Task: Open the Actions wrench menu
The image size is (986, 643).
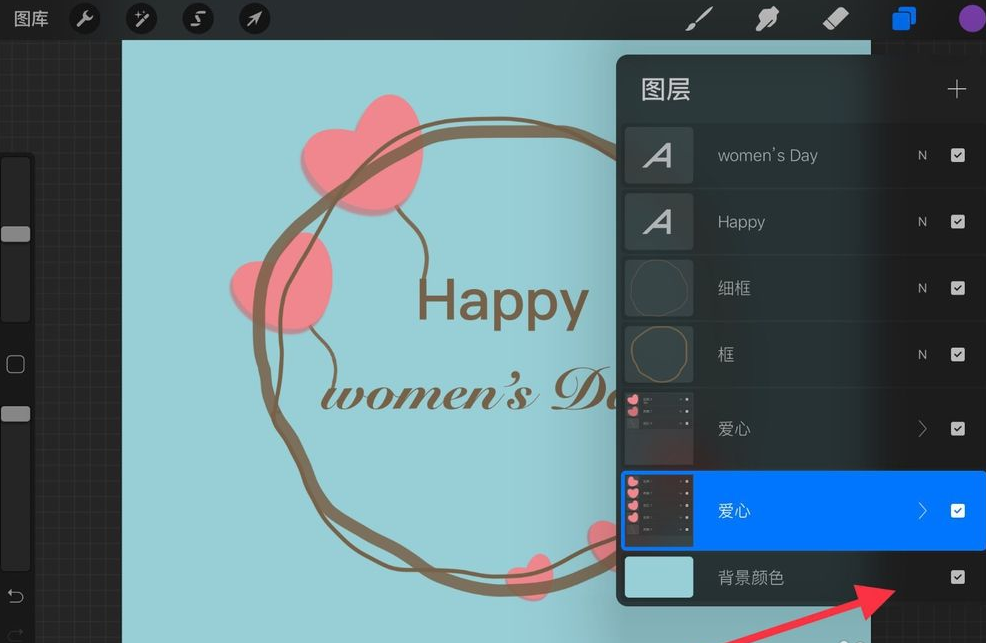Action: (85, 18)
